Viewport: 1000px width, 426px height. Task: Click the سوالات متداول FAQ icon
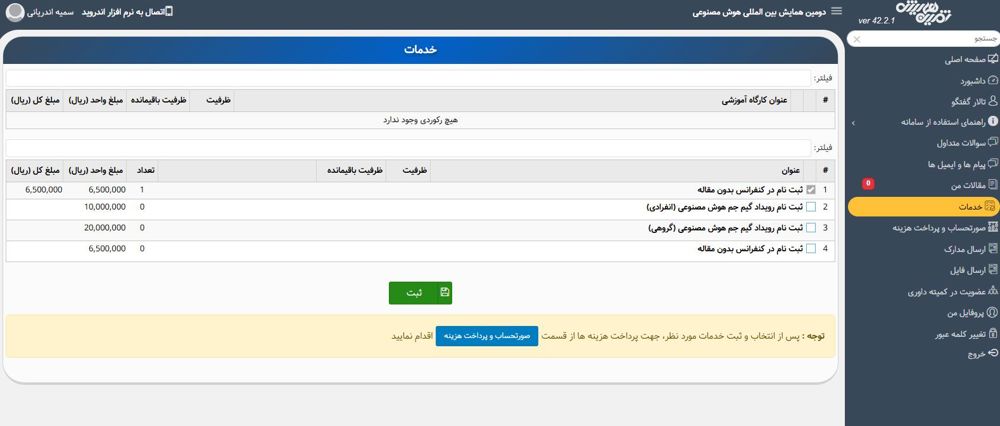pos(991,143)
